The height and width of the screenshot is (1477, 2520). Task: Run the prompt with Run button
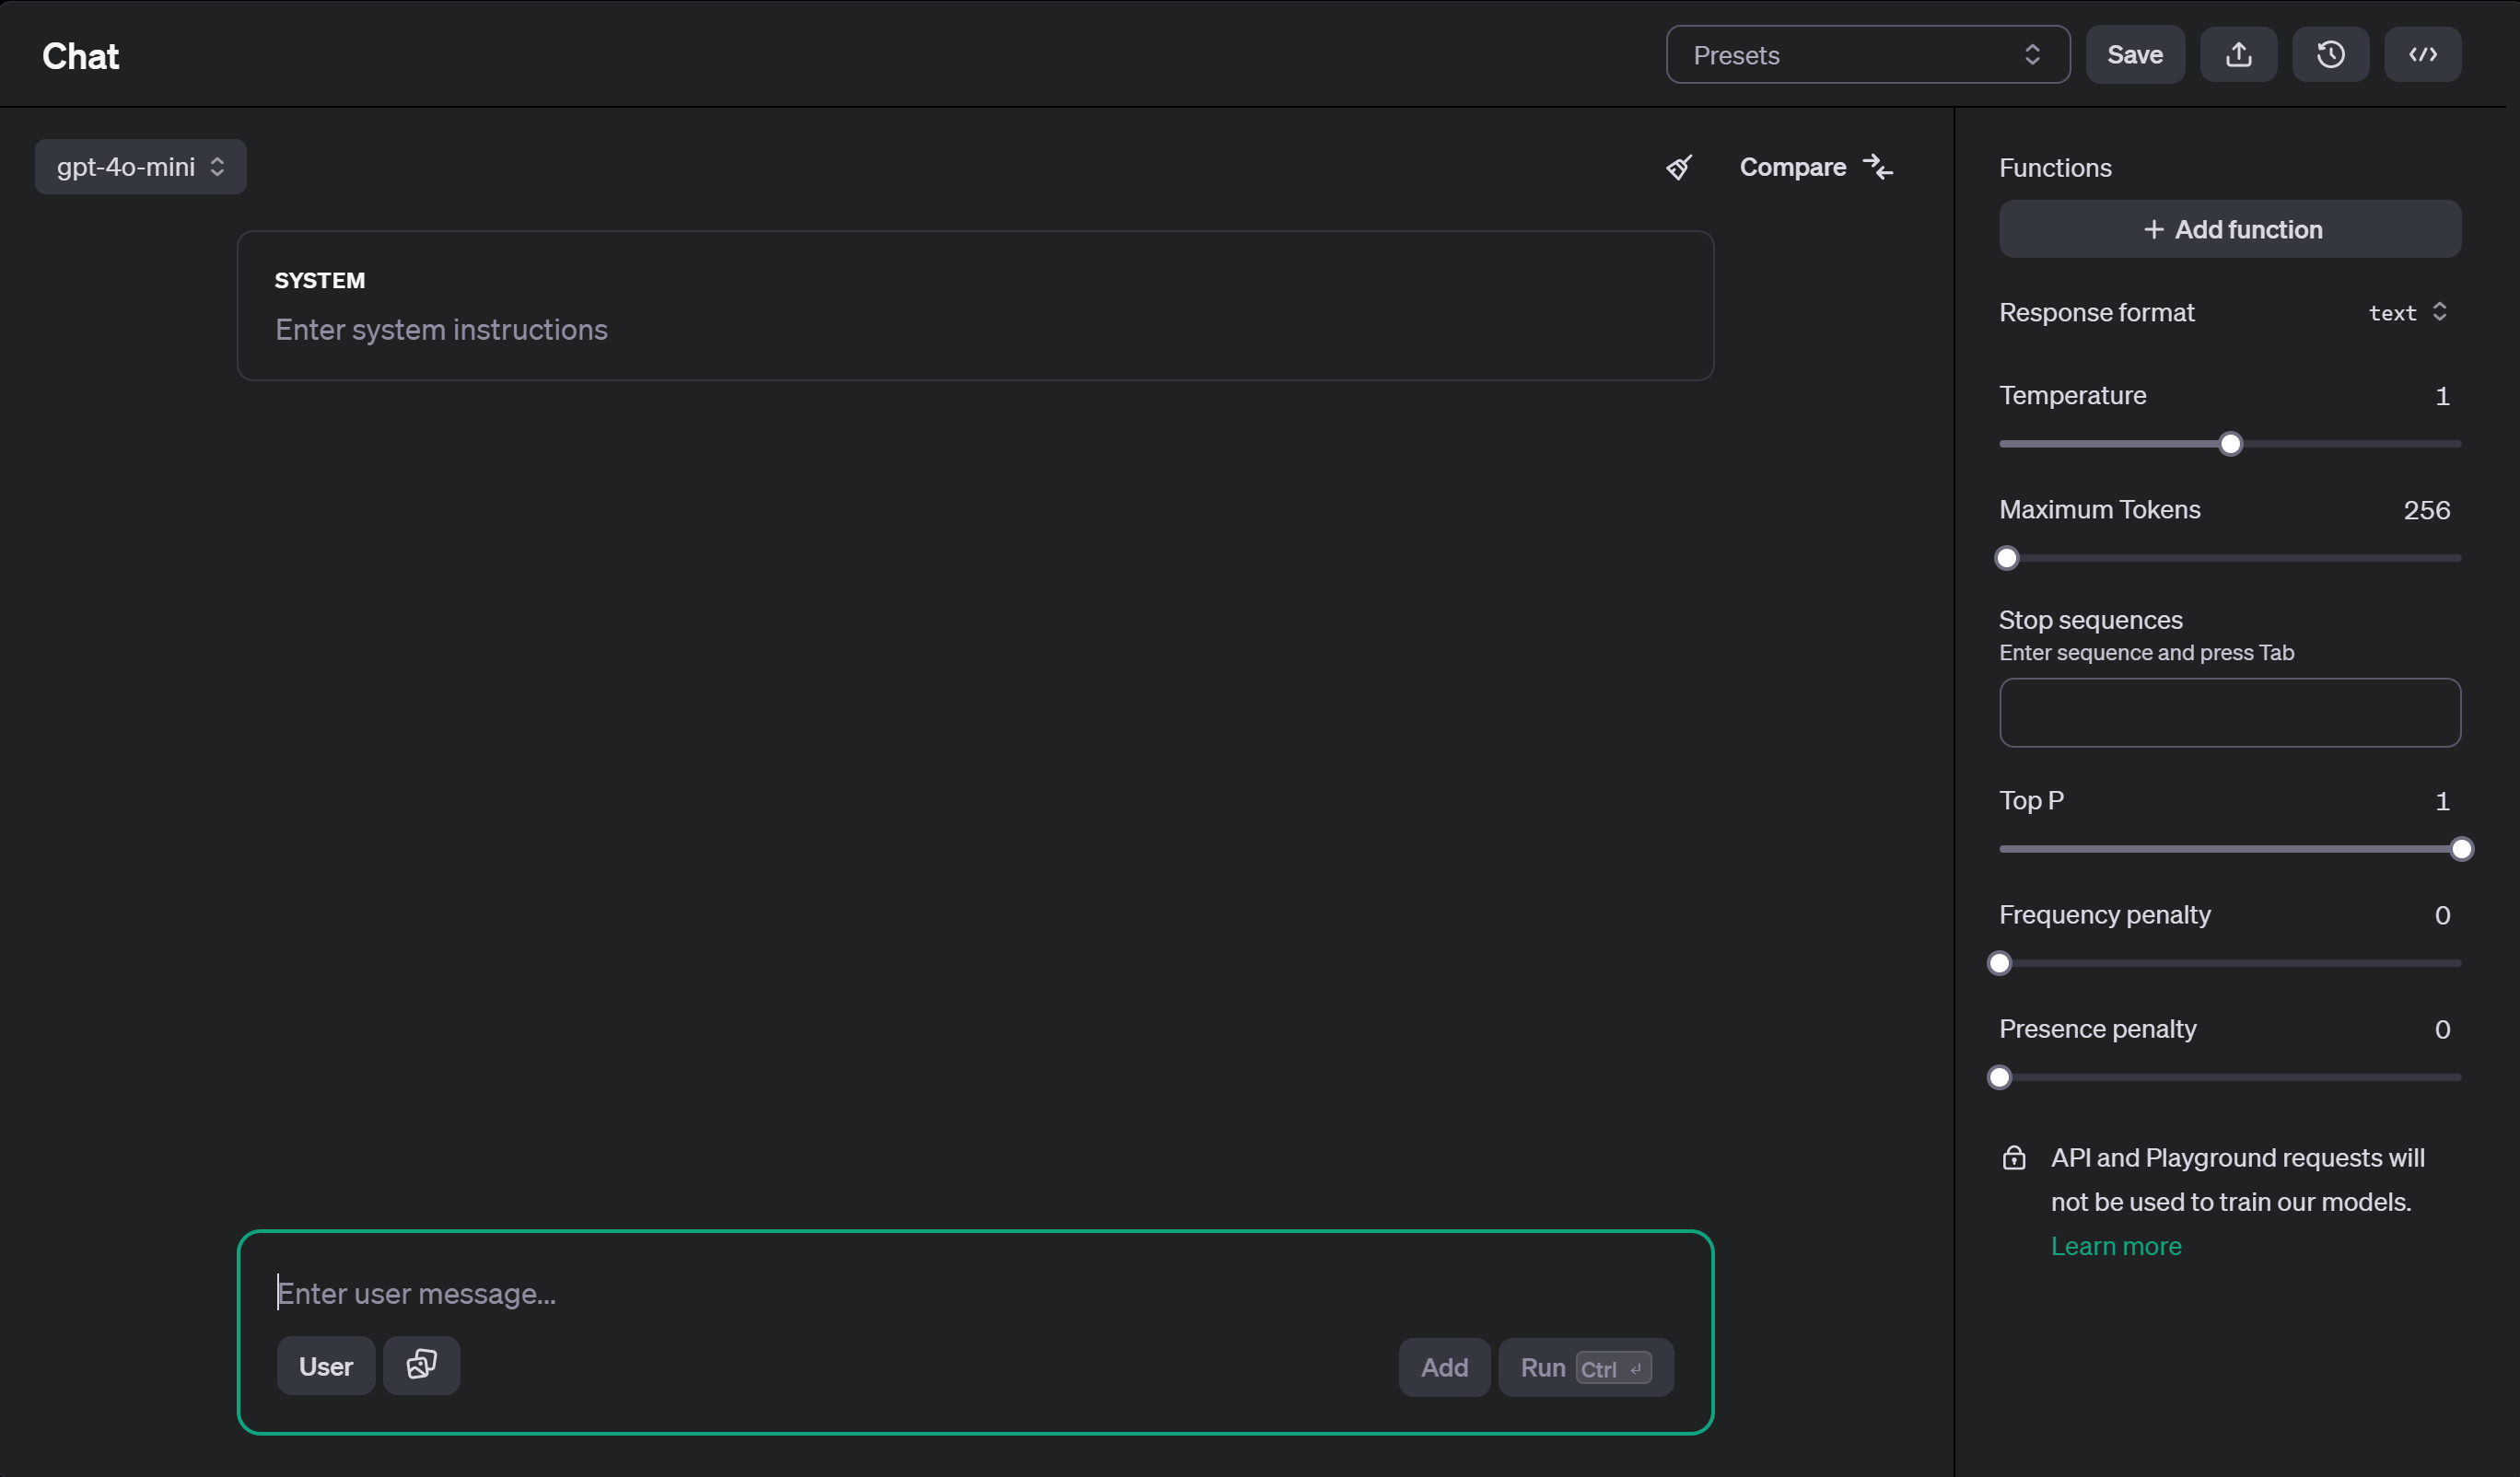point(1585,1367)
